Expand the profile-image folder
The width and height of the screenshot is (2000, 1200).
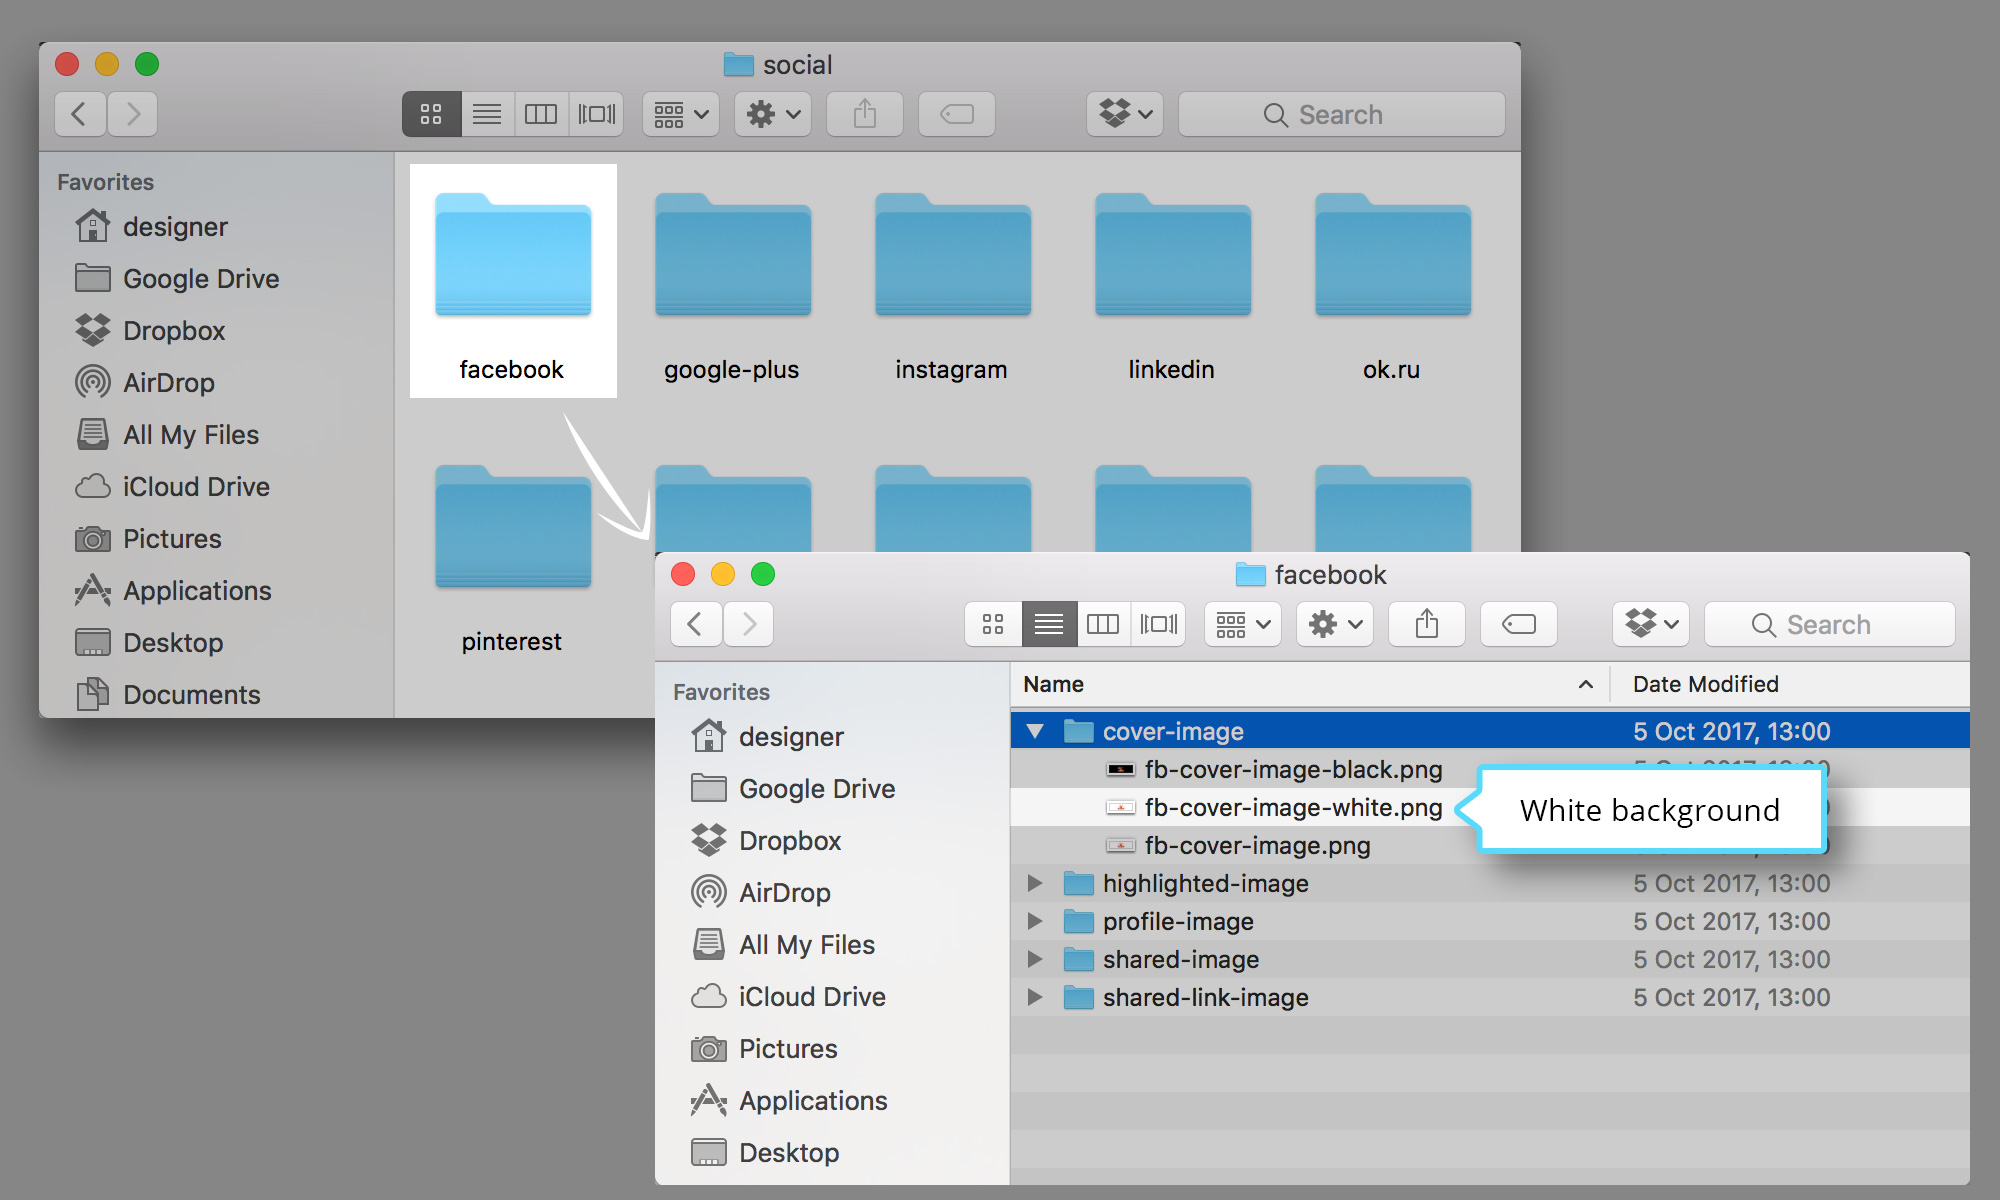point(1035,921)
